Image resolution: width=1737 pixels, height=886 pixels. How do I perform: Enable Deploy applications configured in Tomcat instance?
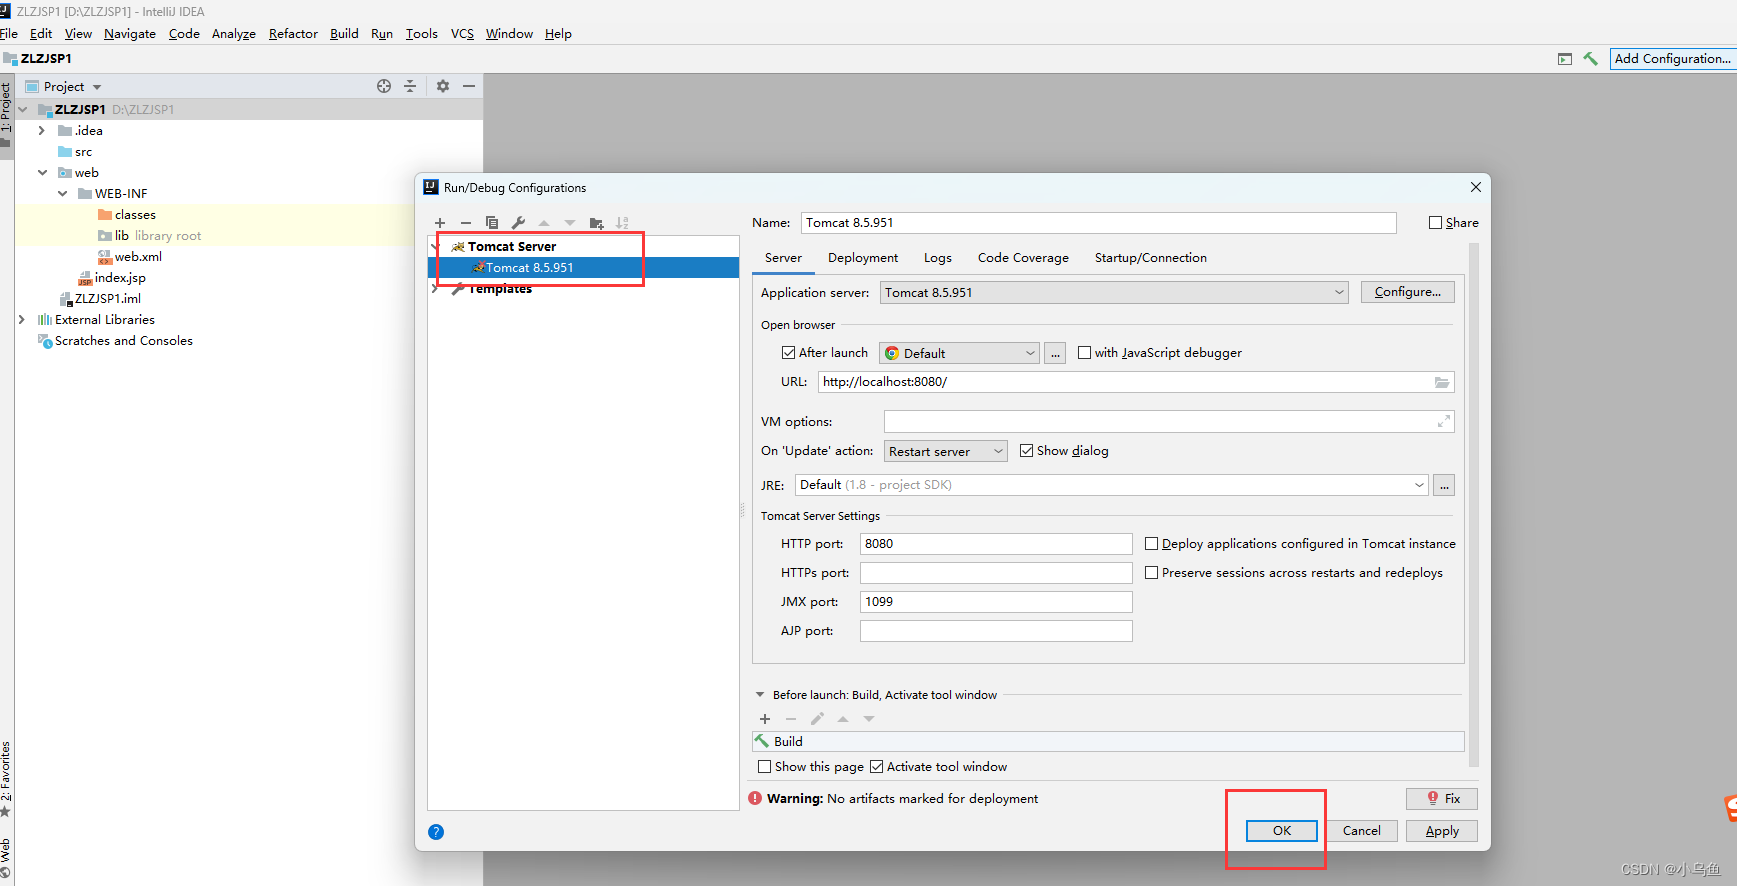click(x=1152, y=544)
